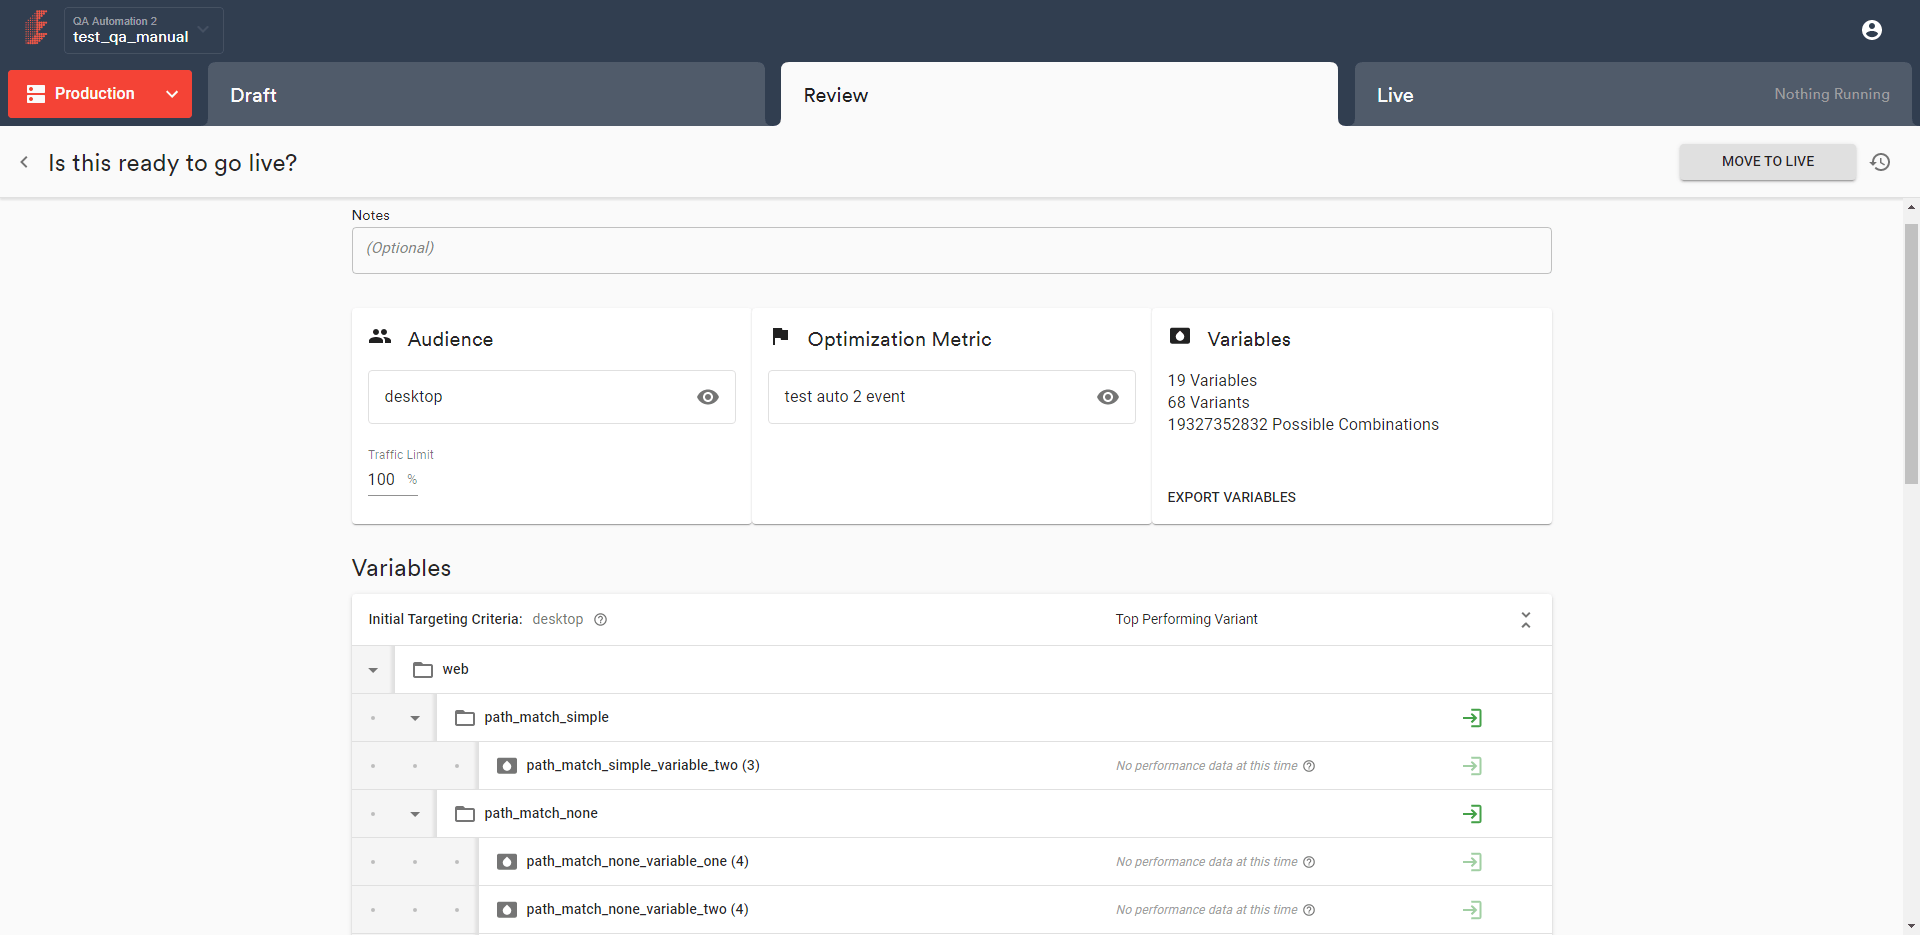
Task: Click EXPORT VARIABLES link
Action: click(1231, 497)
